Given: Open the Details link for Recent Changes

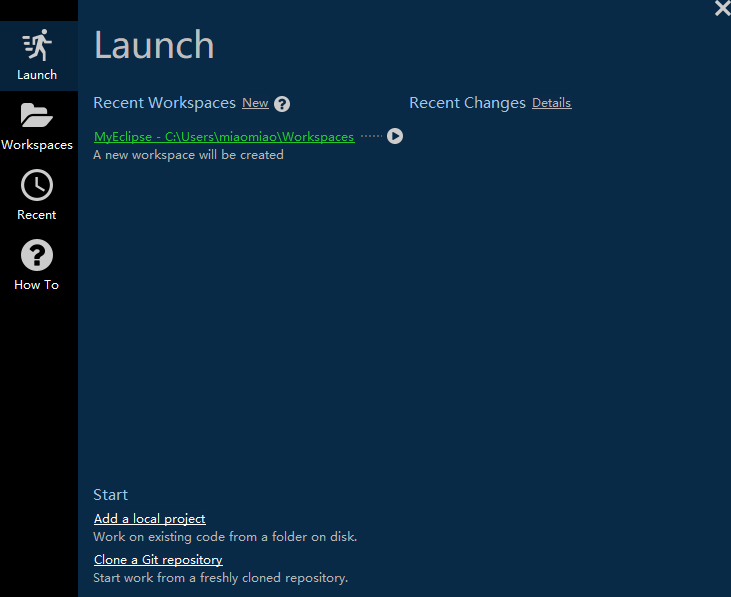Looking at the screenshot, I should (551, 103).
